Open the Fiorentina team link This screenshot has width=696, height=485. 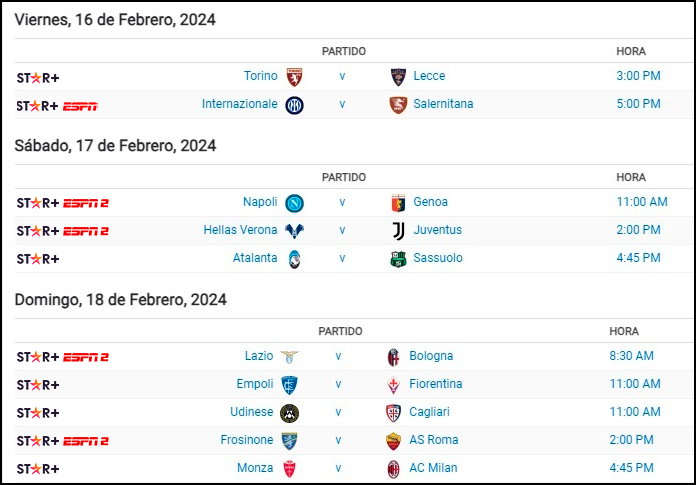[x=435, y=384]
